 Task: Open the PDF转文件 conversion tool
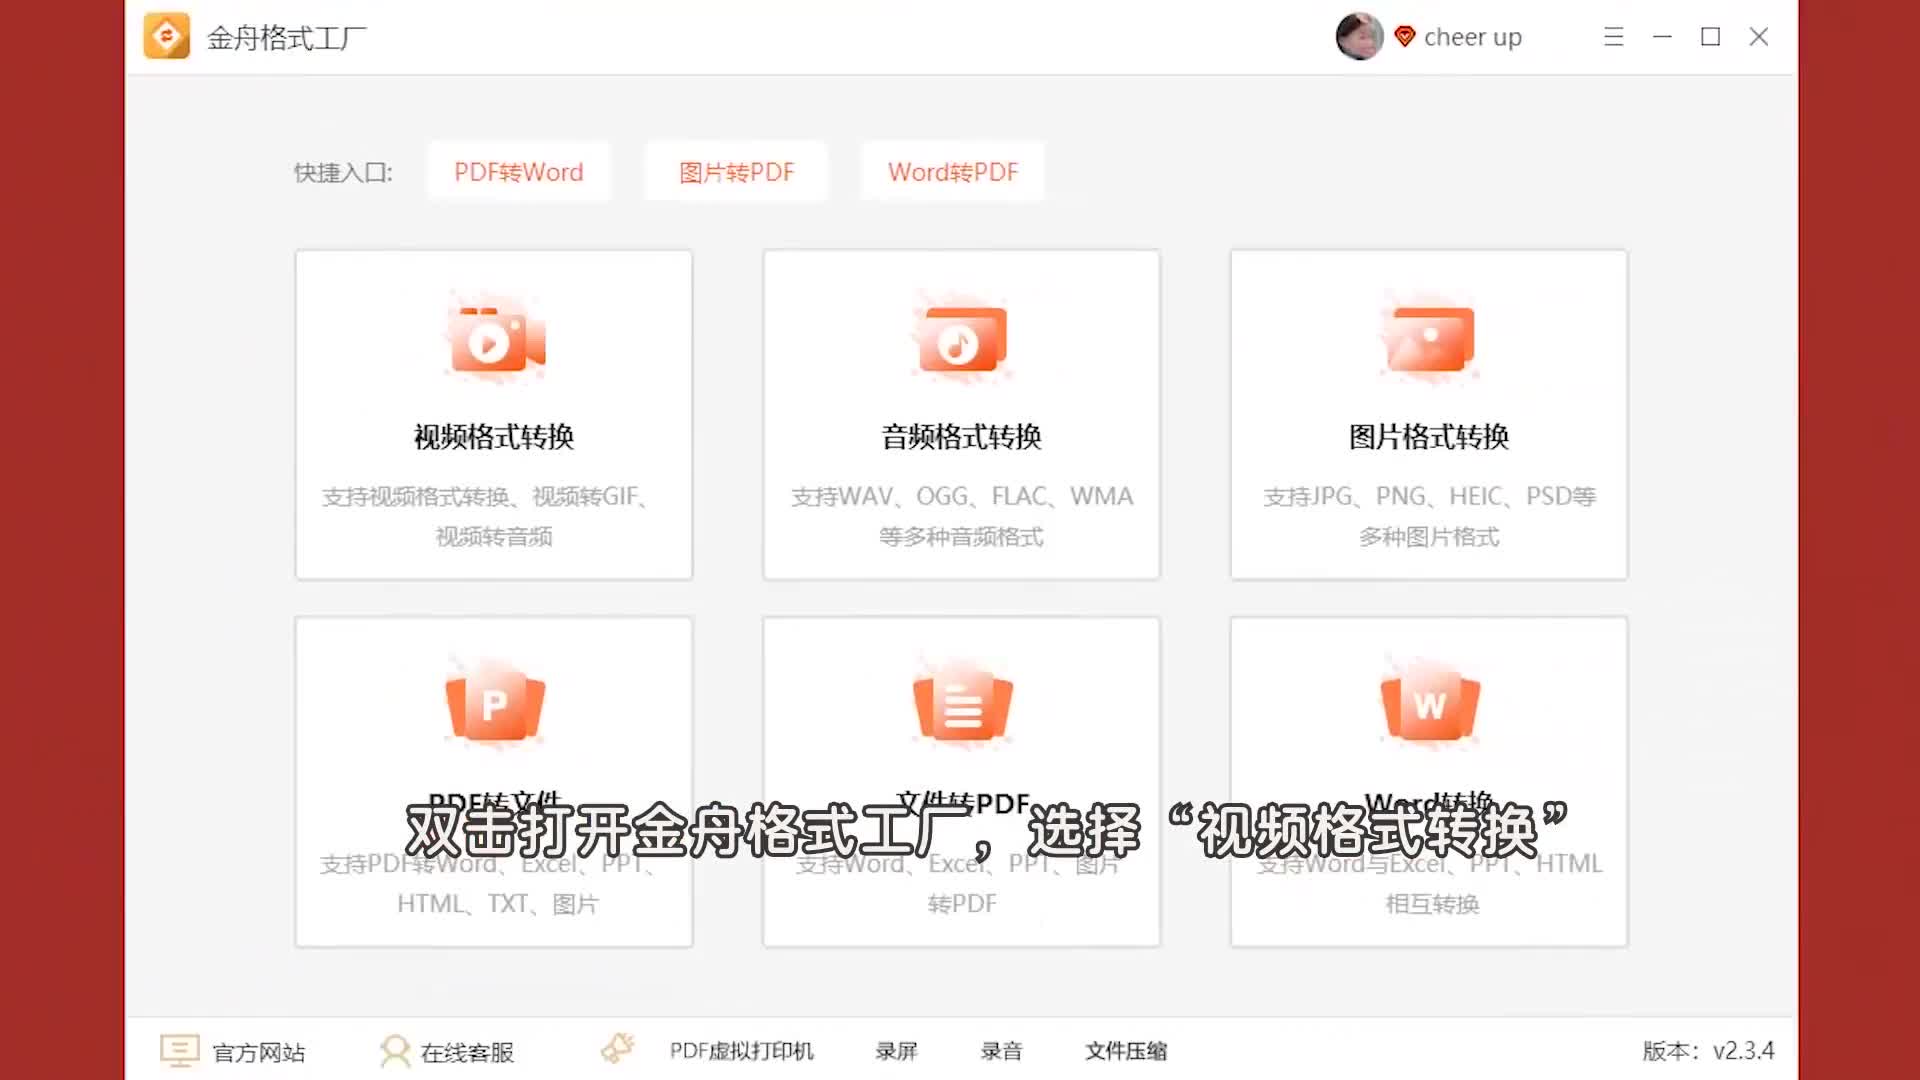pos(492,700)
